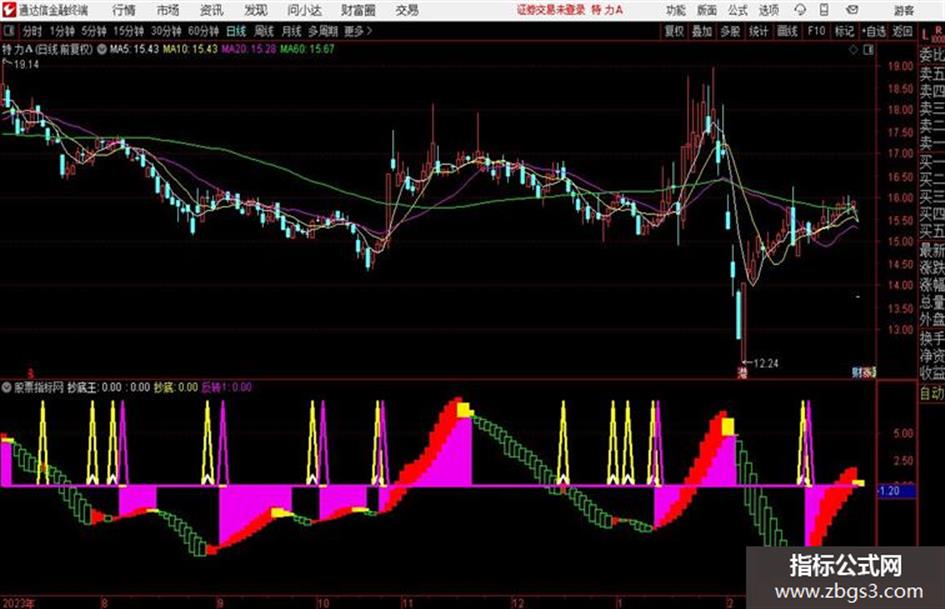This screenshot has height=609, width=945.
Task: Click the 买五 row in order book
Action: coord(932,231)
